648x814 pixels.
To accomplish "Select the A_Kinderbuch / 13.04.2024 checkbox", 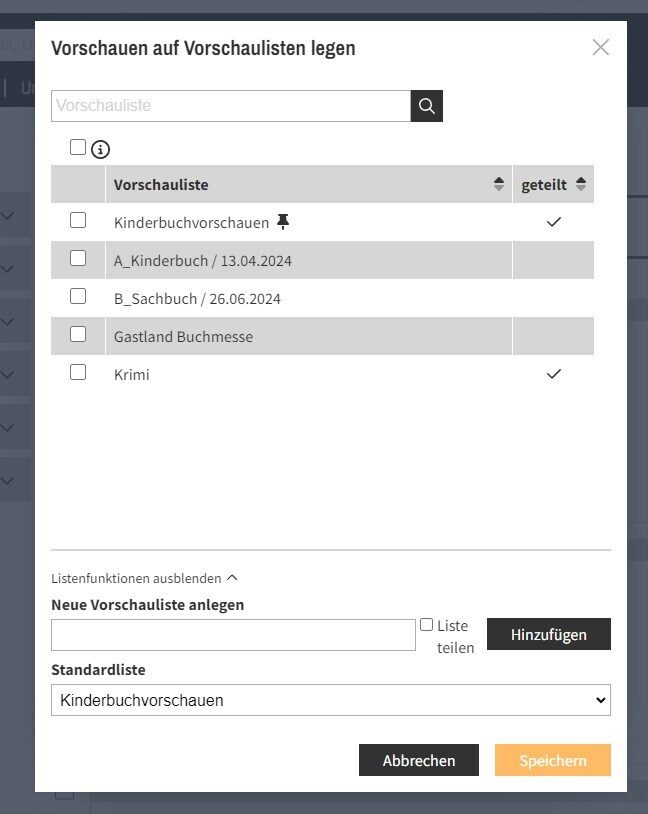I will coord(78,258).
